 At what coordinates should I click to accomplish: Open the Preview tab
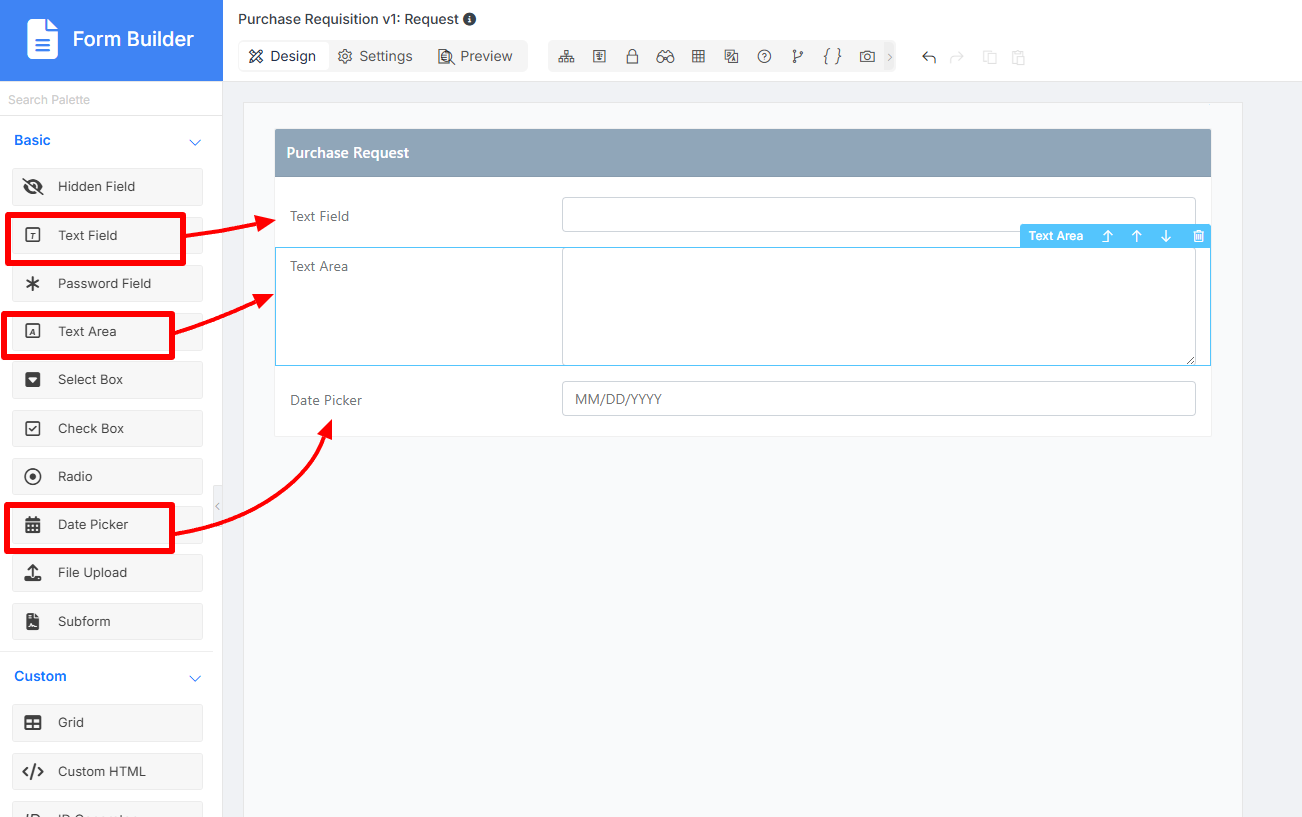475,56
